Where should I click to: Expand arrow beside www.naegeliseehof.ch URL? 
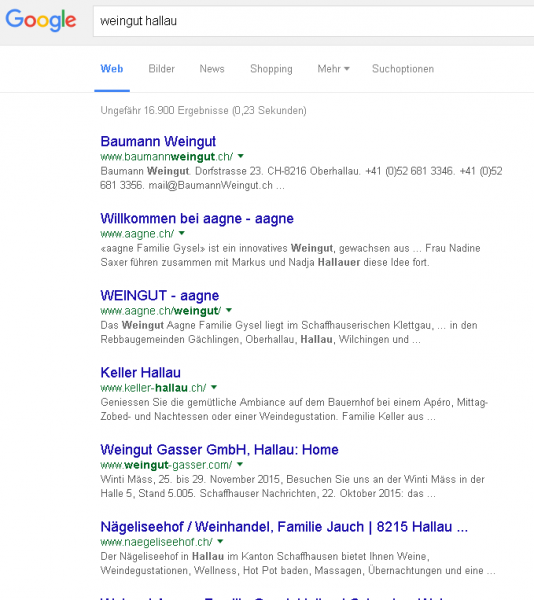click(x=220, y=541)
